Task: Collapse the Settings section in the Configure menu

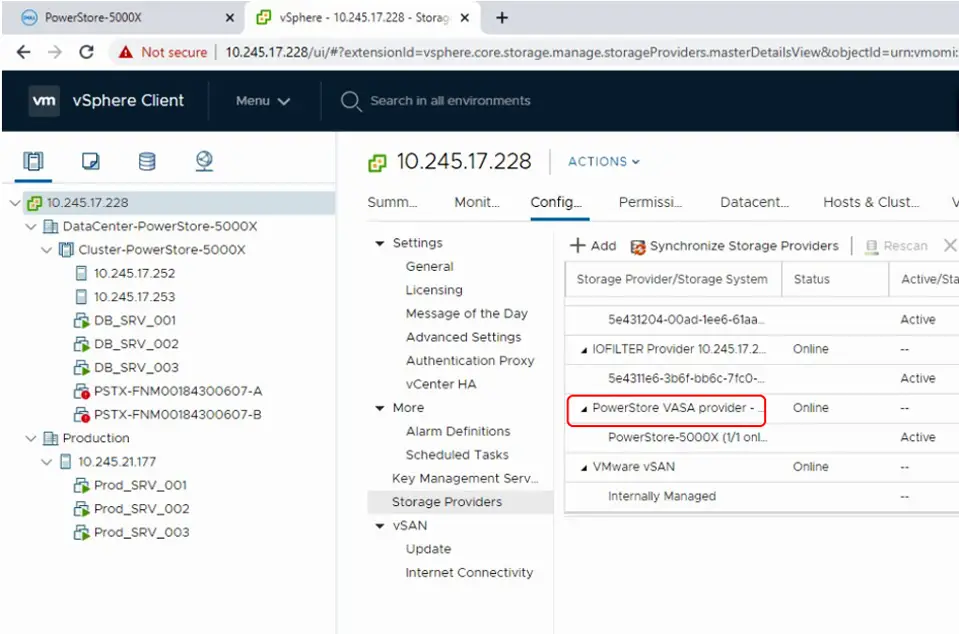Action: point(380,243)
